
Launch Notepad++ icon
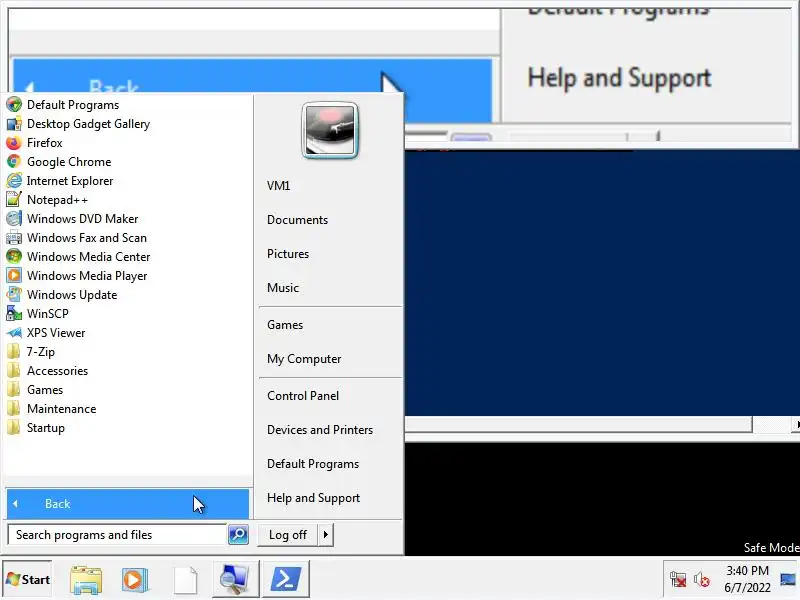14,199
